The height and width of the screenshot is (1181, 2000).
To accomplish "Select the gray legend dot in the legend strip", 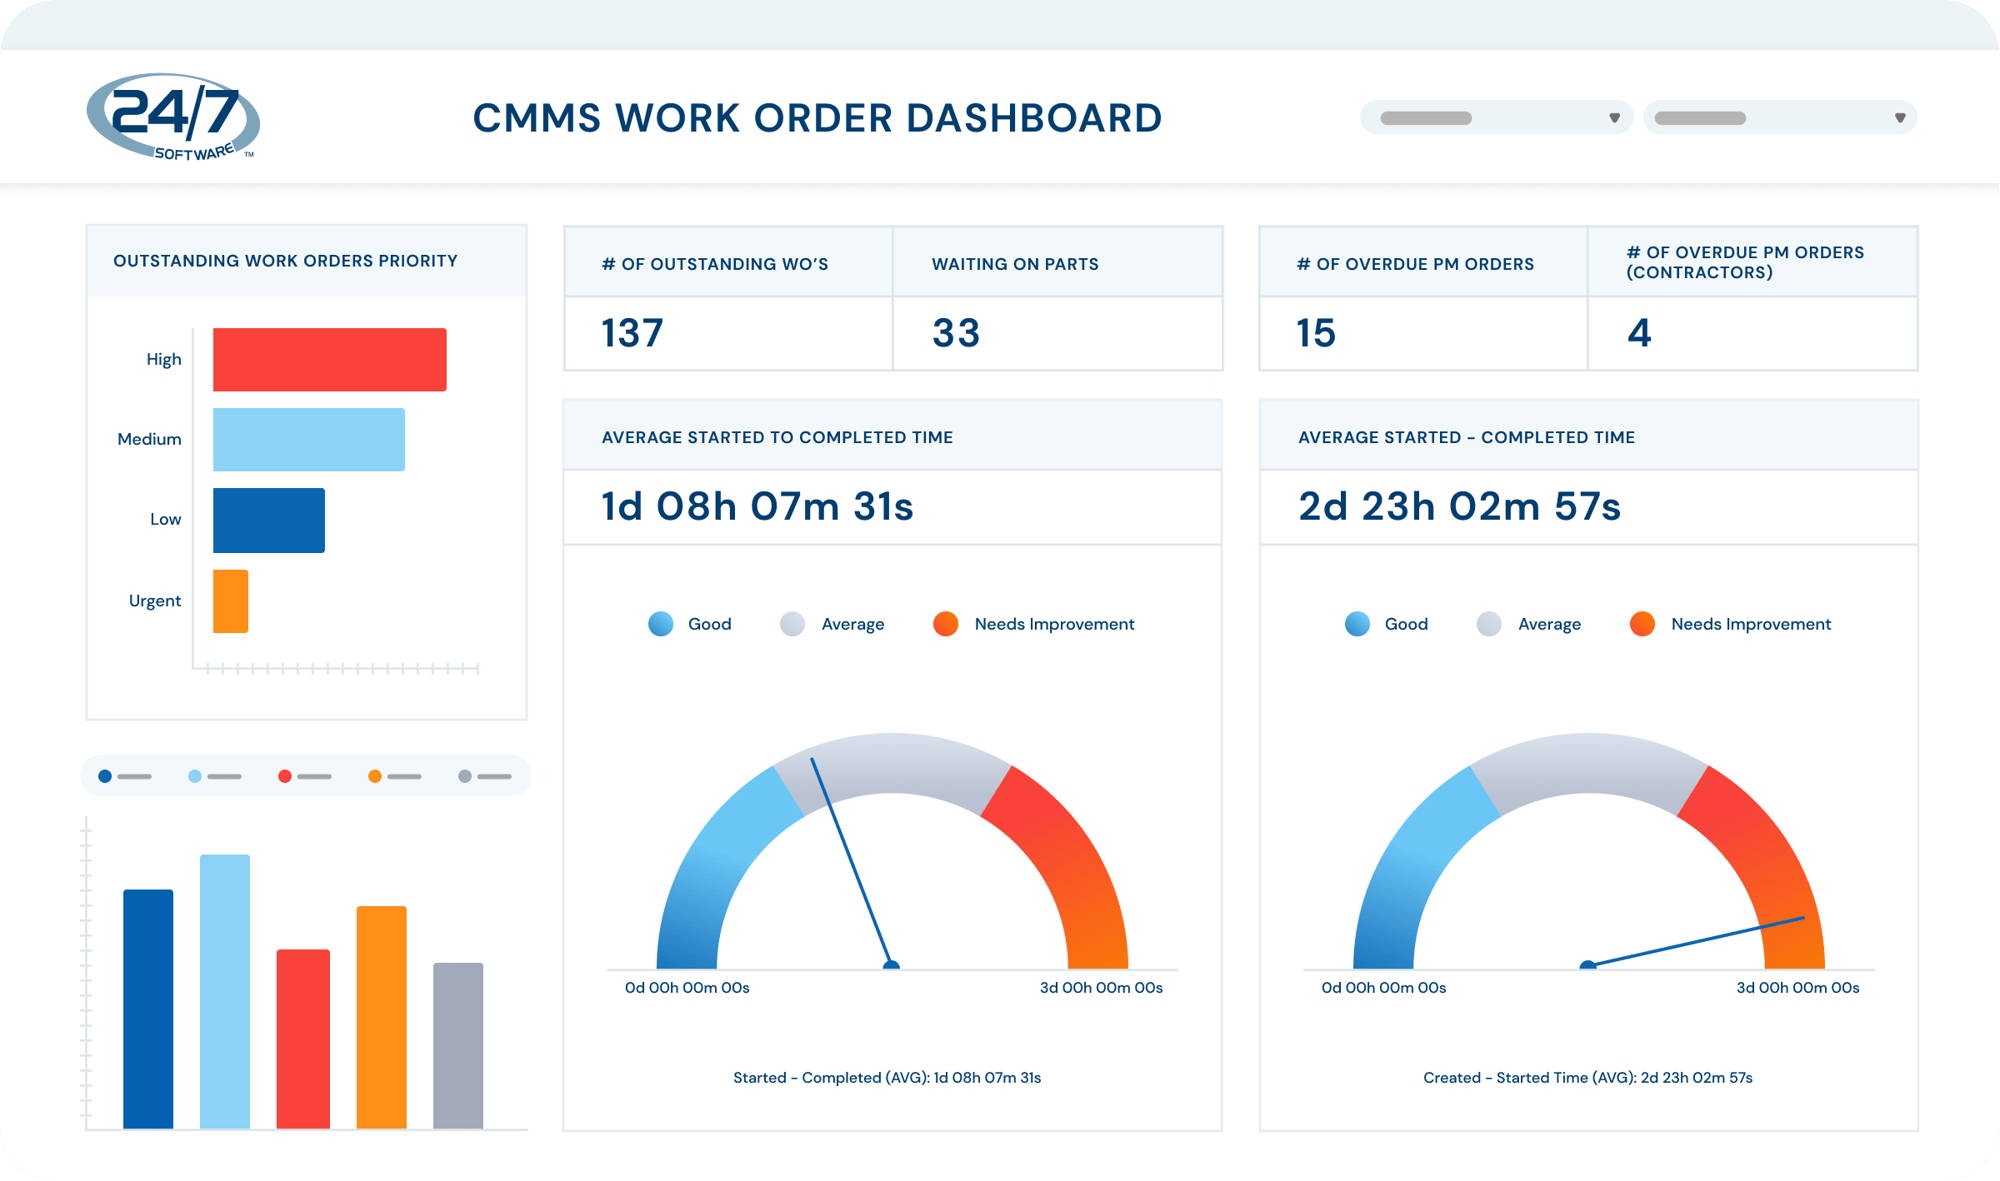I will pyautogui.click(x=465, y=774).
